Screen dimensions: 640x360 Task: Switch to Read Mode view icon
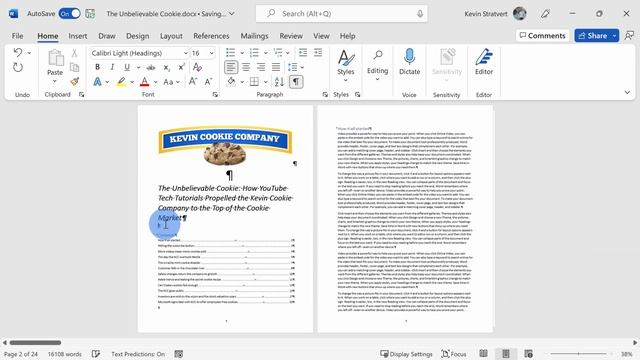(483, 353)
